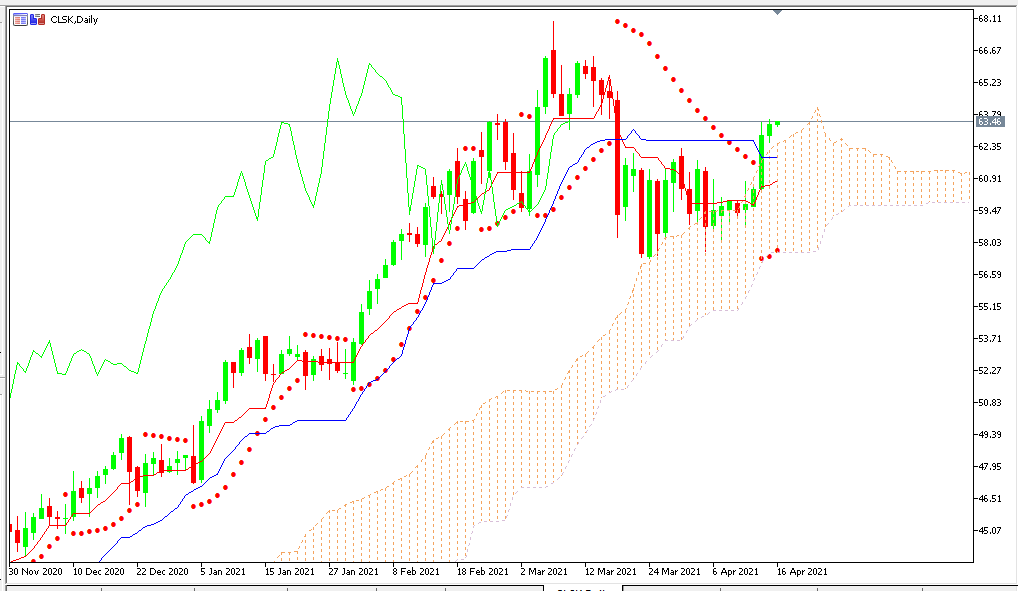Click the 5 Jan 2021 date label

click(223, 572)
